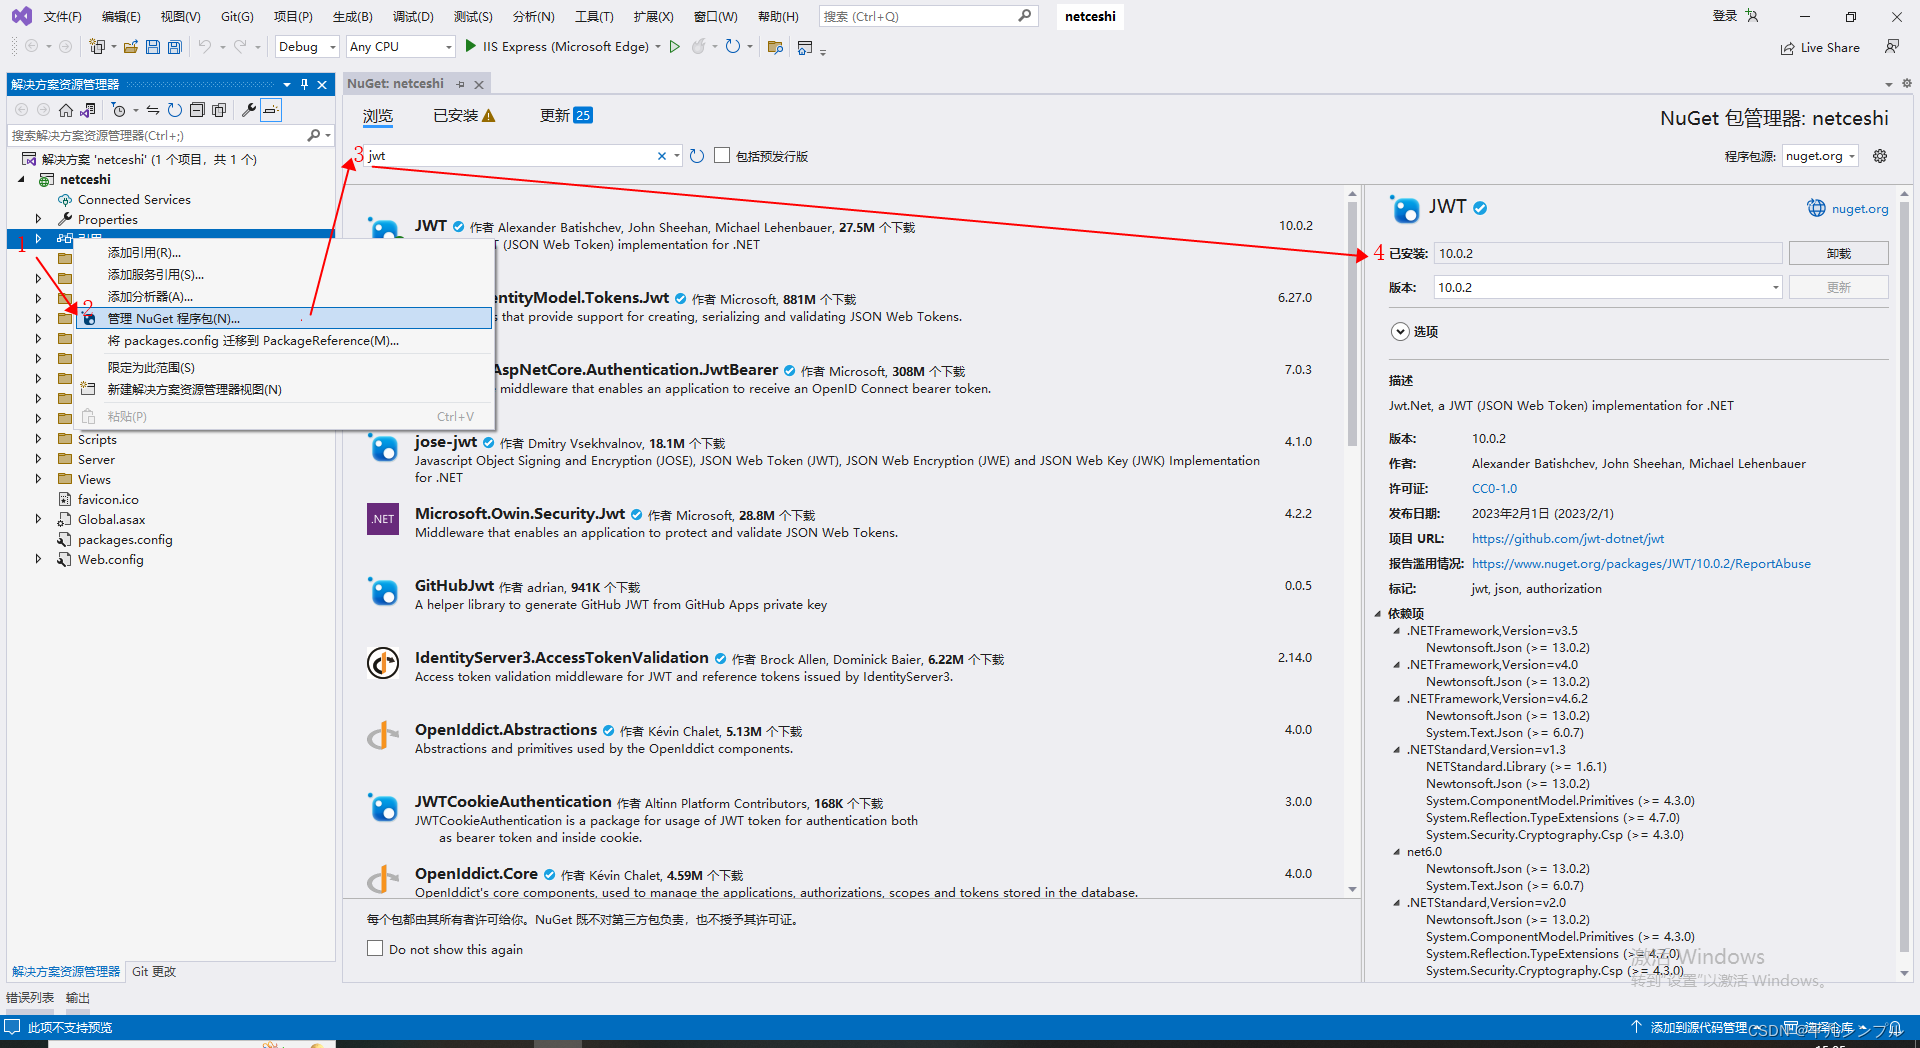Open Live Share

1820,48
